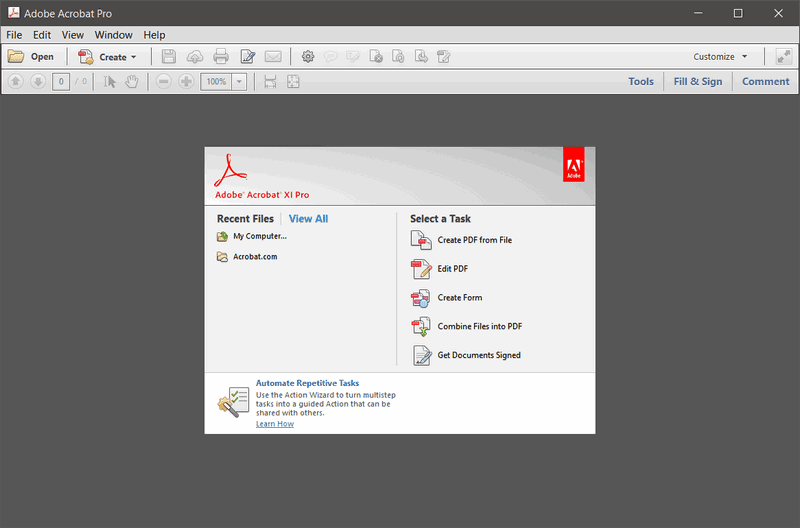Click the Learn How link
Viewport: 800px width, 528px height.
coord(274,424)
